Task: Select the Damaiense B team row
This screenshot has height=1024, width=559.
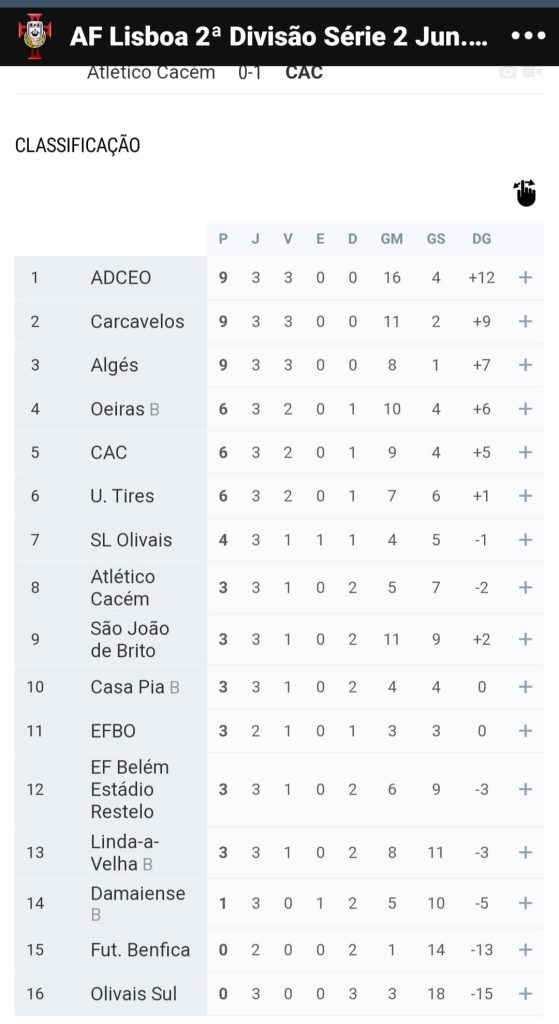Action: tap(279, 903)
